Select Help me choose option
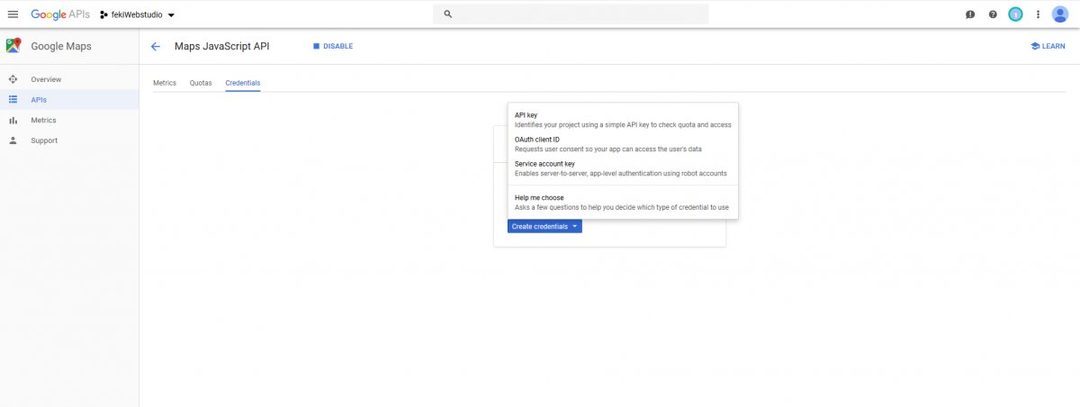The image size is (1080, 407). (623, 202)
